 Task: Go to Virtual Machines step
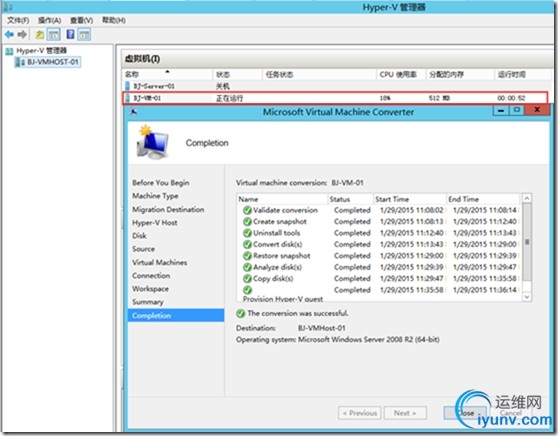point(159,262)
